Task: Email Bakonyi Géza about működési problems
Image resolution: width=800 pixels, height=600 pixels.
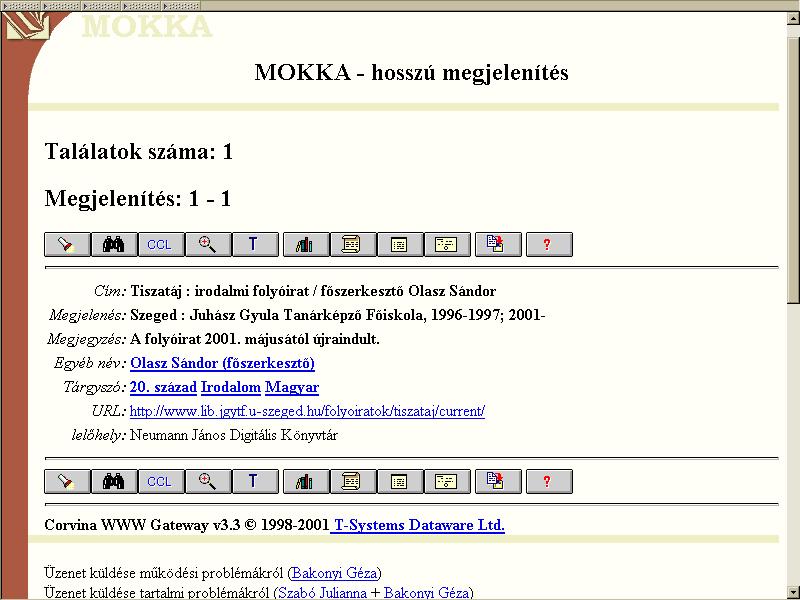Action: coord(335,573)
